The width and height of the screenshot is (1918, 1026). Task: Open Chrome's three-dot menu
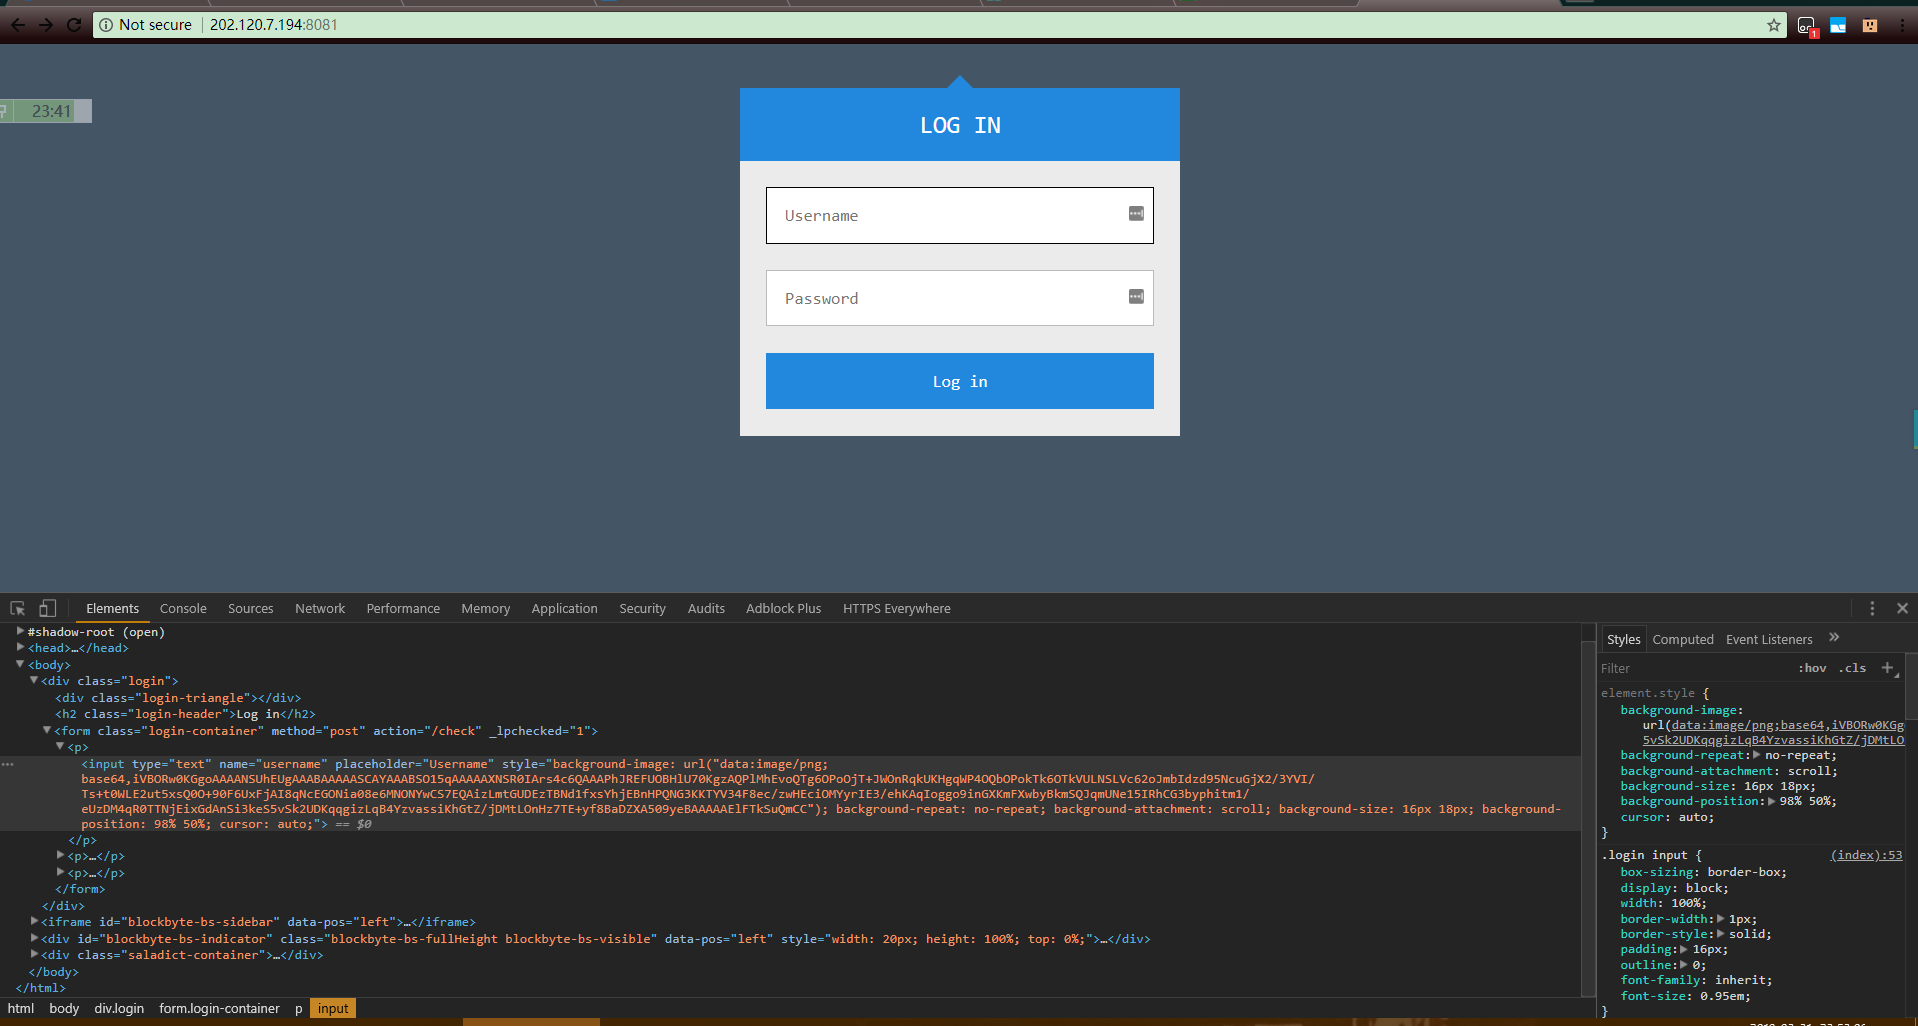click(1901, 25)
